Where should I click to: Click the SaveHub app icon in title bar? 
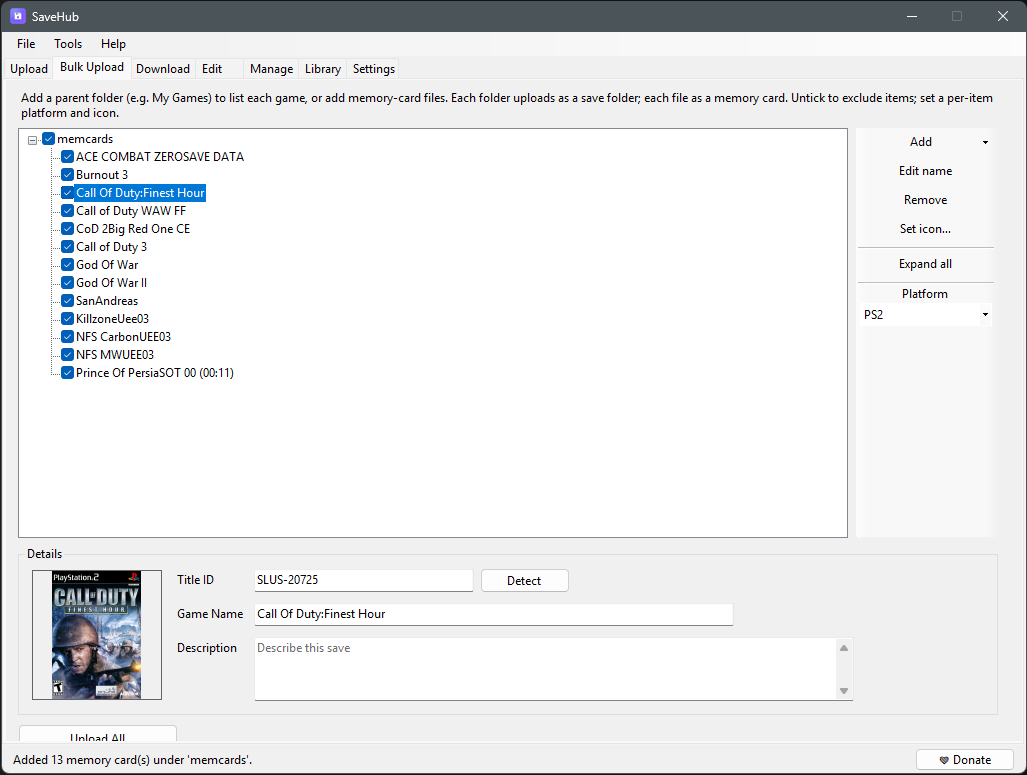click(18, 16)
